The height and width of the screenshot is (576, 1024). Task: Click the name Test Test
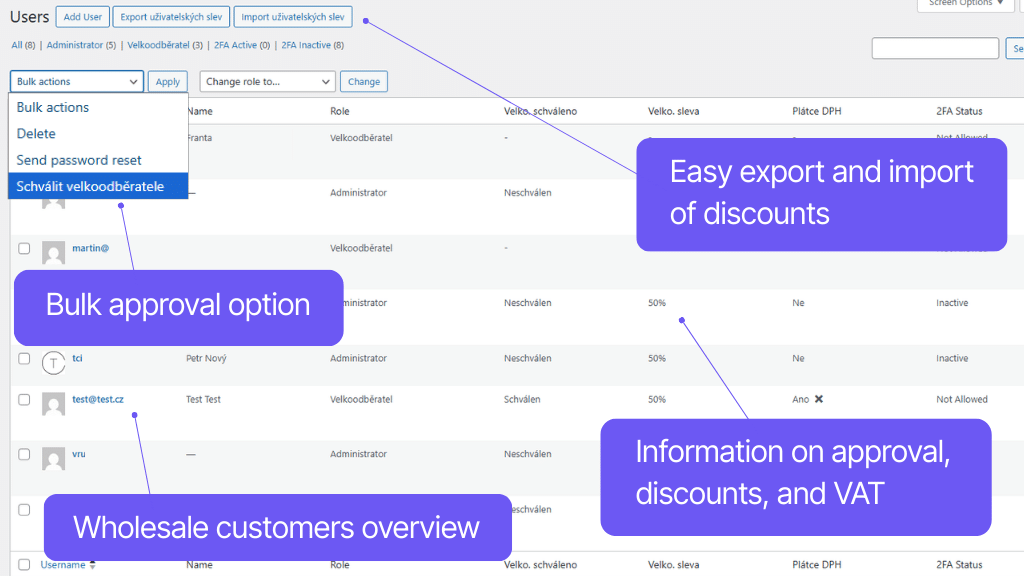[x=203, y=399]
